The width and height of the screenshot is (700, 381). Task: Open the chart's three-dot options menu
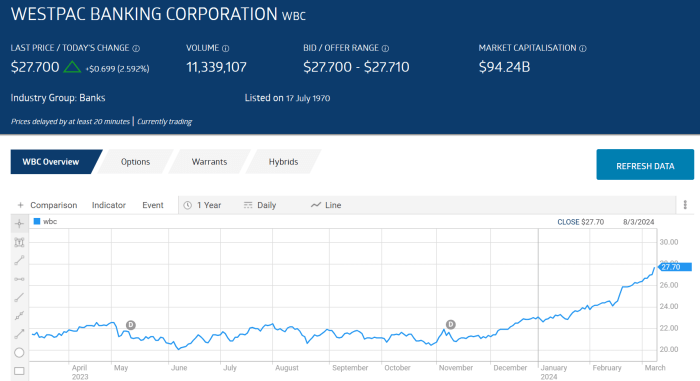click(685, 205)
